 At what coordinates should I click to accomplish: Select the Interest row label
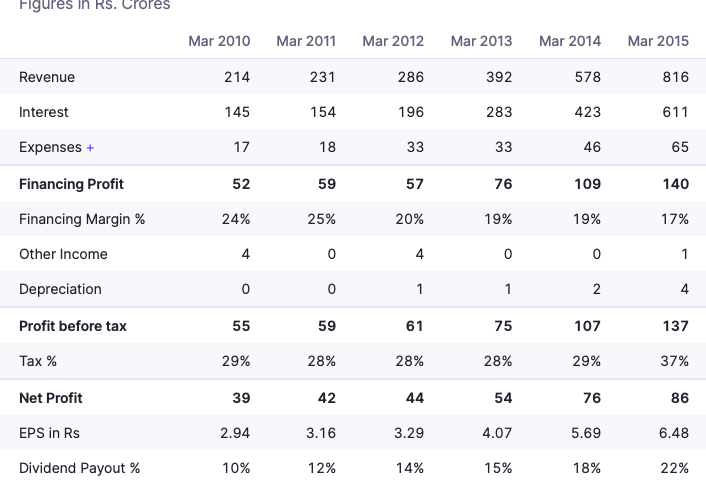coord(44,112)
